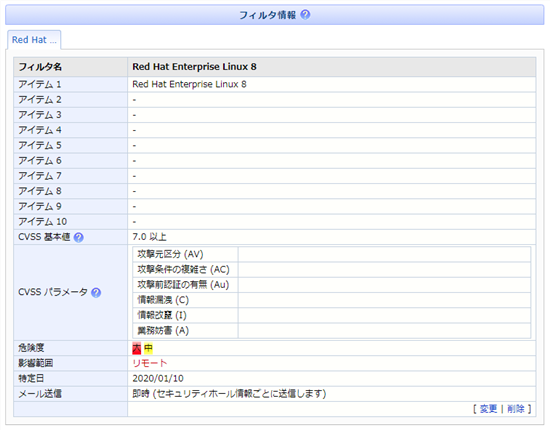
Task: Click the アイテム 6 label
Action: (40, 161)
